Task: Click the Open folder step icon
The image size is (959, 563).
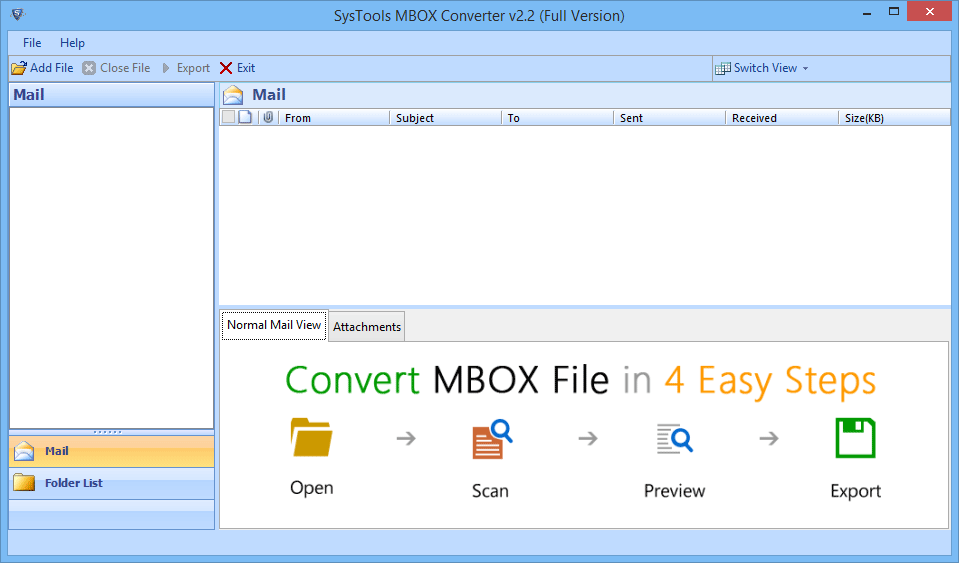Action: click(x=311, y=437)
